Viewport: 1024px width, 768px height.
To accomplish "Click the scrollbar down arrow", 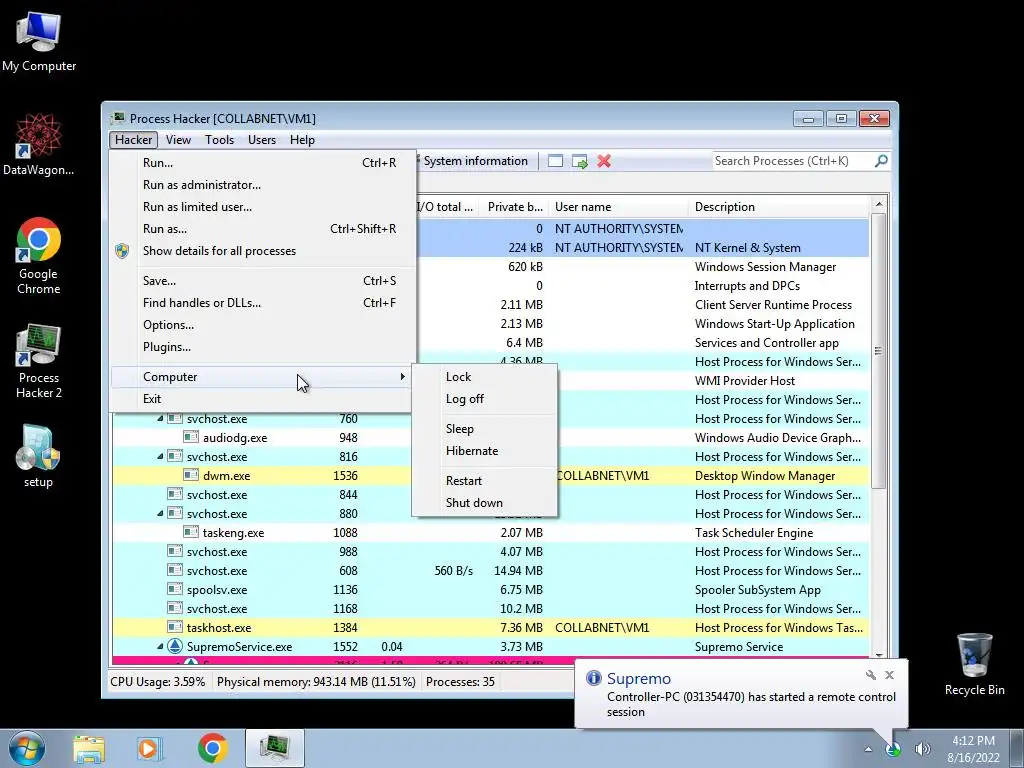I will click(x=878, y=654).
